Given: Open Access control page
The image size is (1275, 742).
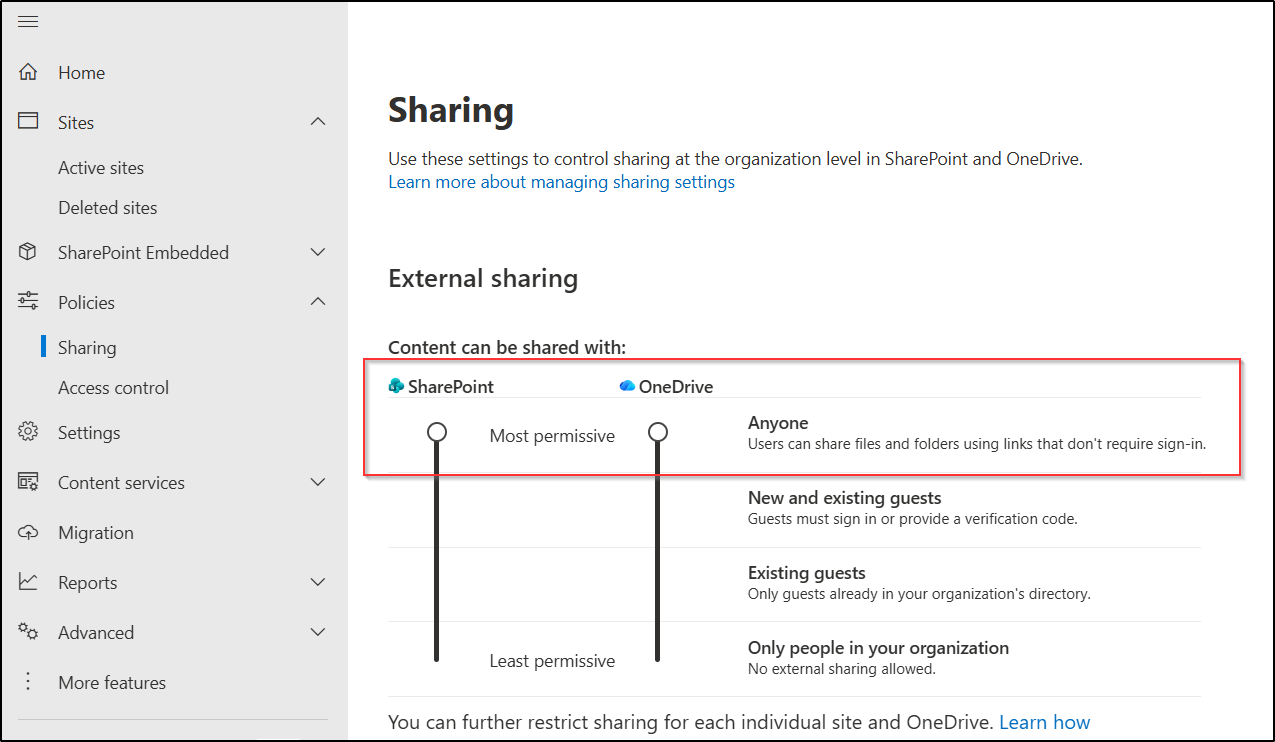Looking at the screenshot, I should point(114,387).
